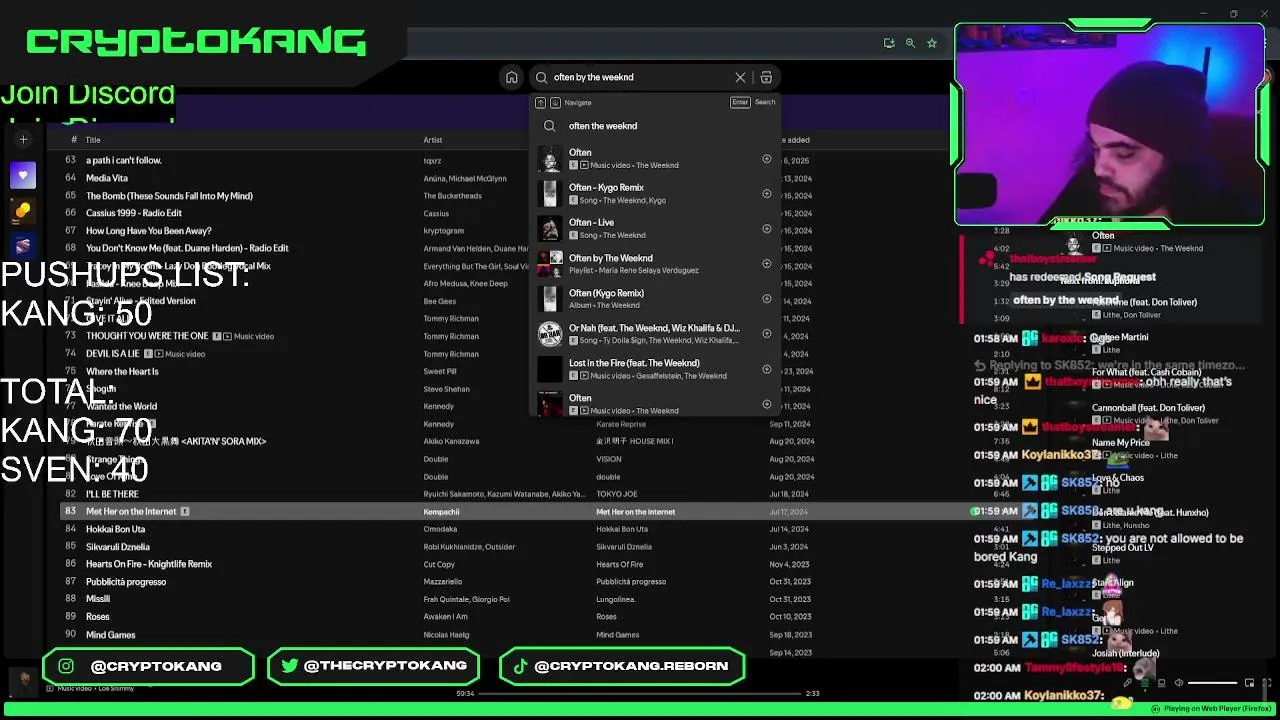The image size is (1280, 720).
Task: Open the first 'Often' music video result
Action: coord(654,159)
